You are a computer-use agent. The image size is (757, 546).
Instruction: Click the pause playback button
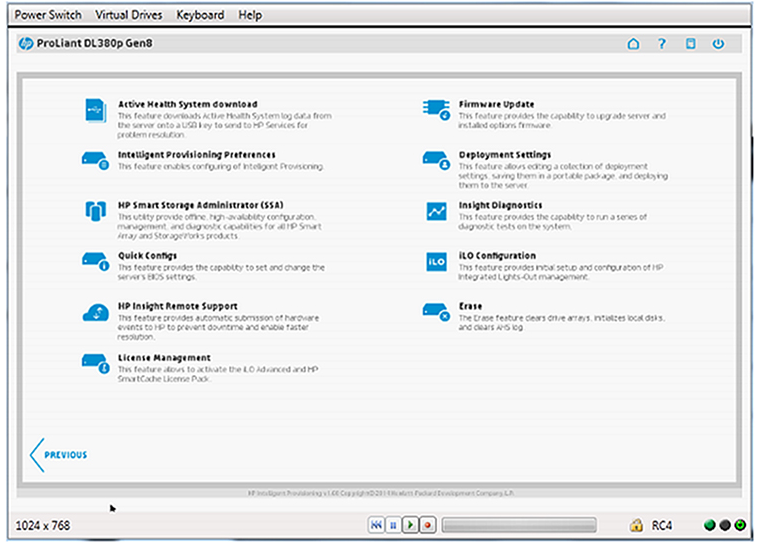point(393,525)
